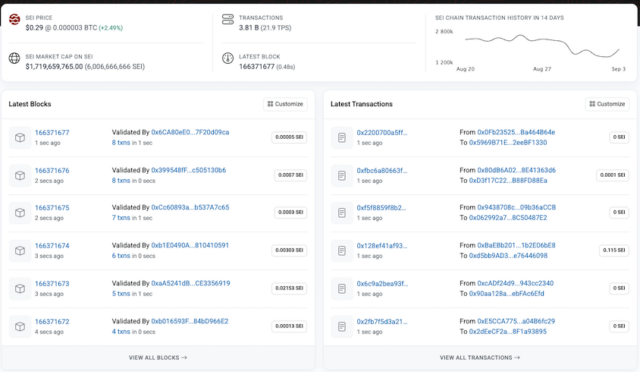Click View All Transactions link
Image resolution: width=640 pixels, height=372 pixels.
480,358
